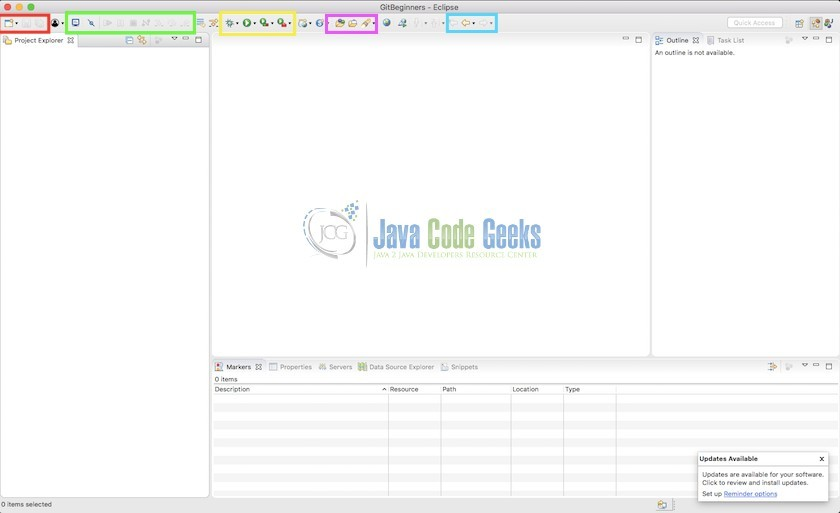This screenshot has height=513, width=840.
Task: Click the black user avatar toolbar icon
Action: pyautogui.click(x=55, y=23)
